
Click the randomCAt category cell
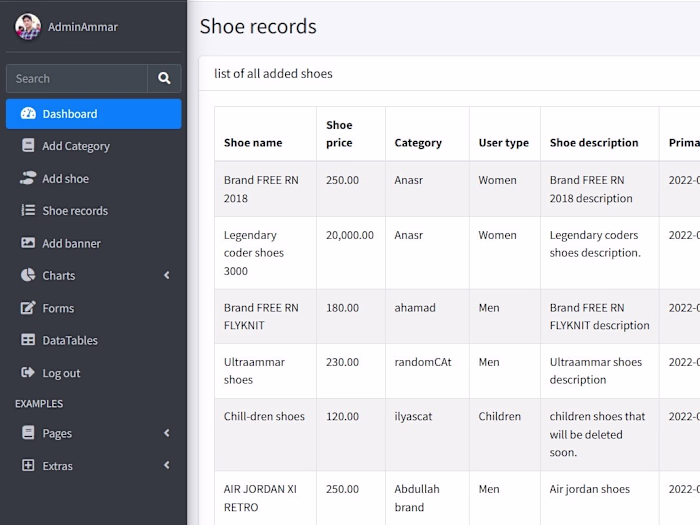pos(427,371)
